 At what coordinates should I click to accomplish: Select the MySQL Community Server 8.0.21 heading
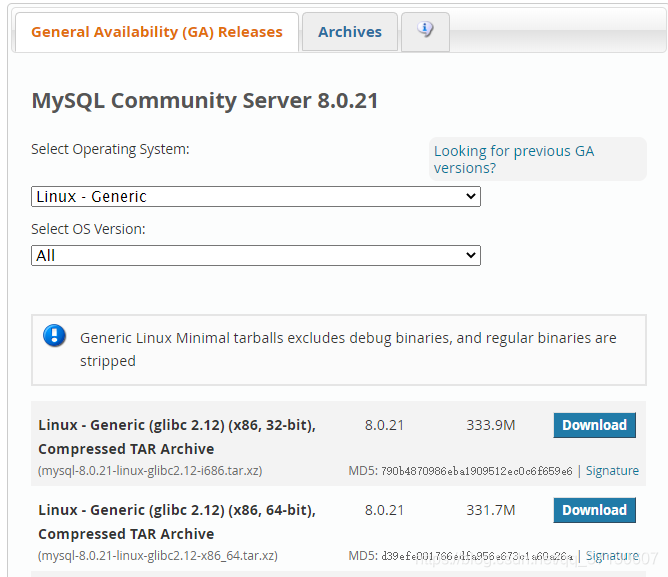[x=205, y=101]
